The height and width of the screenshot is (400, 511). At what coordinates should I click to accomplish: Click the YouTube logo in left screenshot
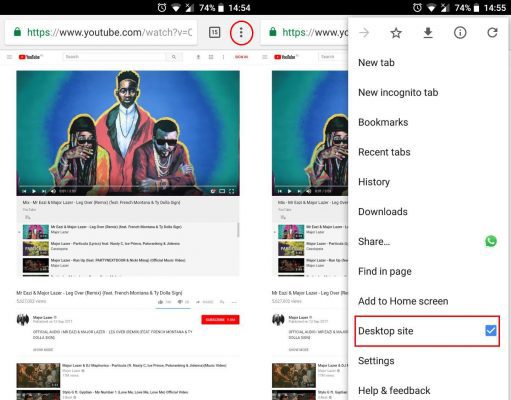click(x=29, y=57)
